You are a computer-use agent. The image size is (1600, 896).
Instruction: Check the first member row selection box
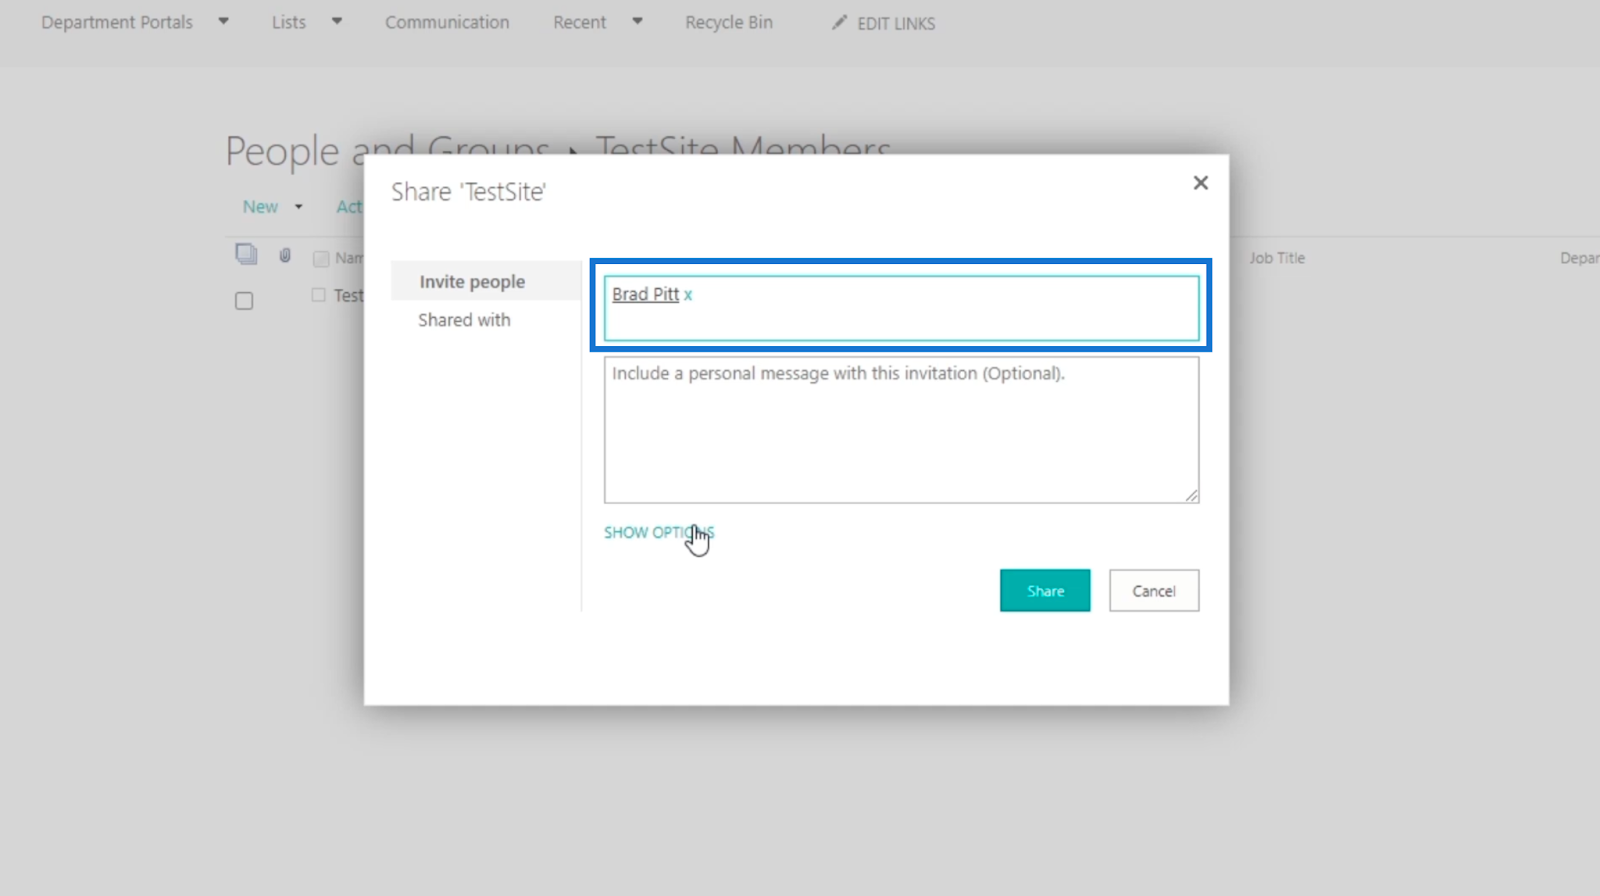[x=244, y=301]
